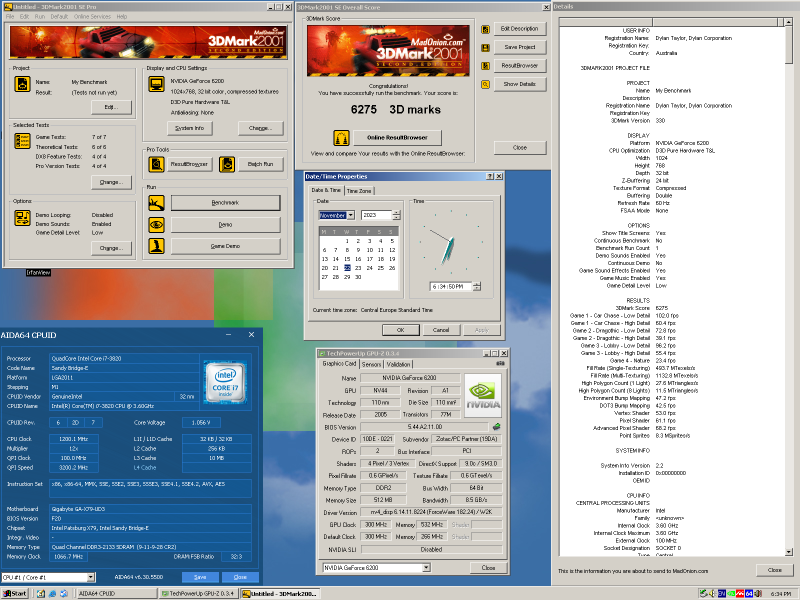
Task: Click the magnifier icon beside Show Details
Action: coord(485,85)
